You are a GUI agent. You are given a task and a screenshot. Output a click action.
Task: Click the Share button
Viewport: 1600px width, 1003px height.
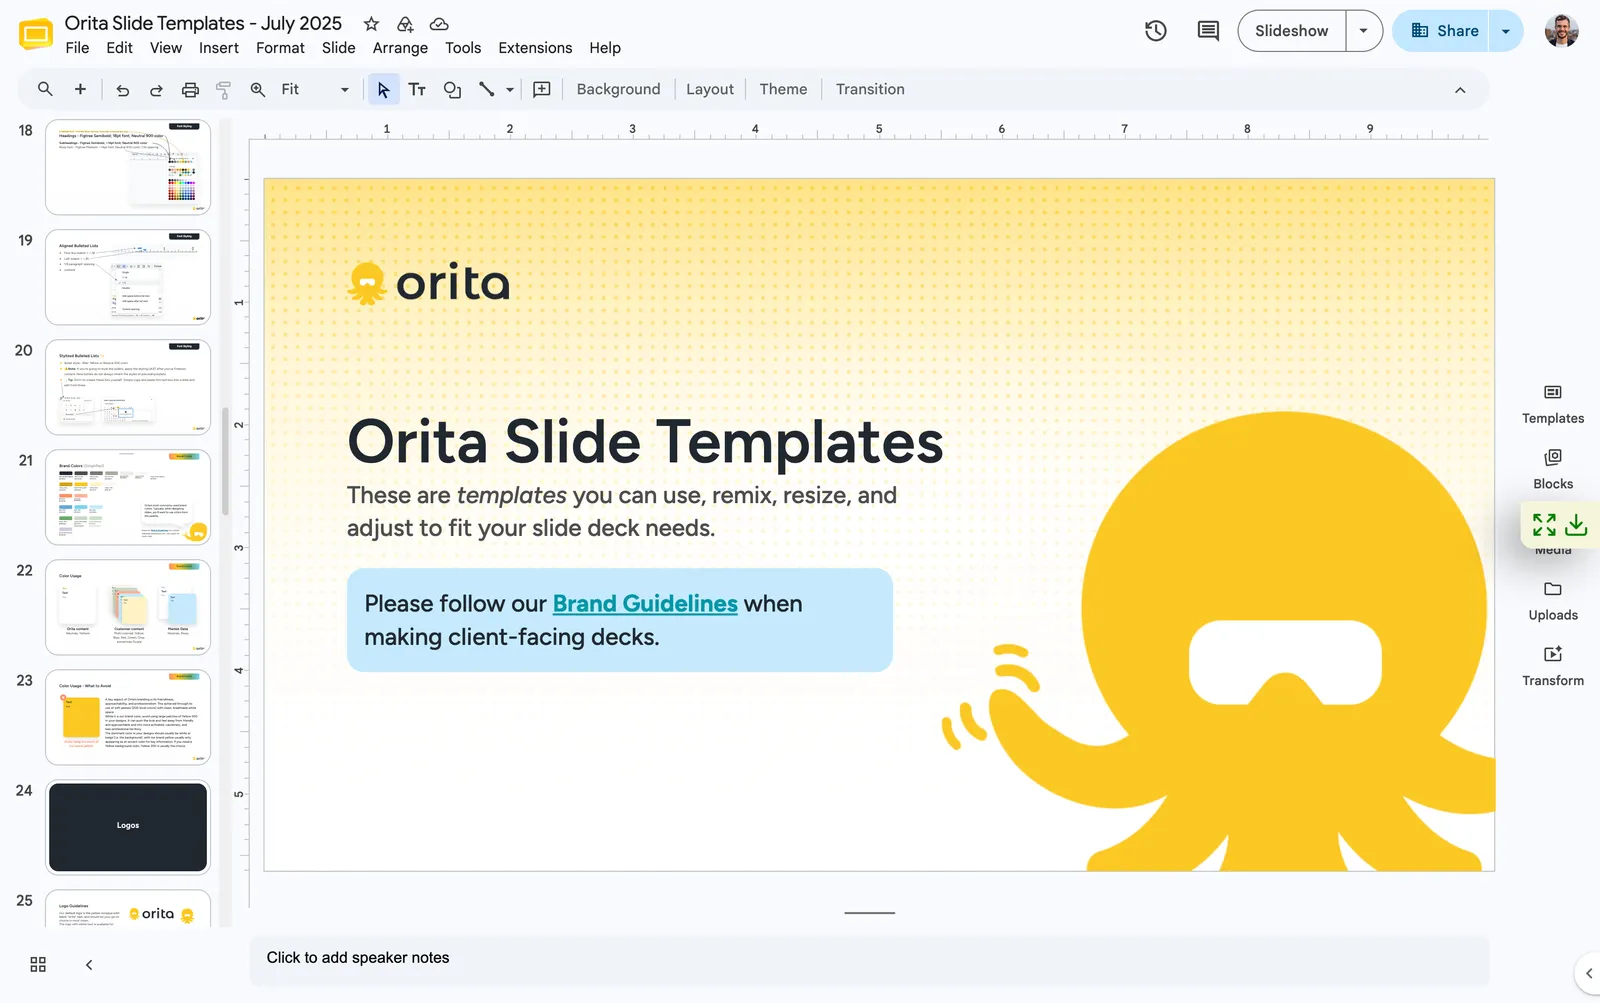click(1443, 31)
